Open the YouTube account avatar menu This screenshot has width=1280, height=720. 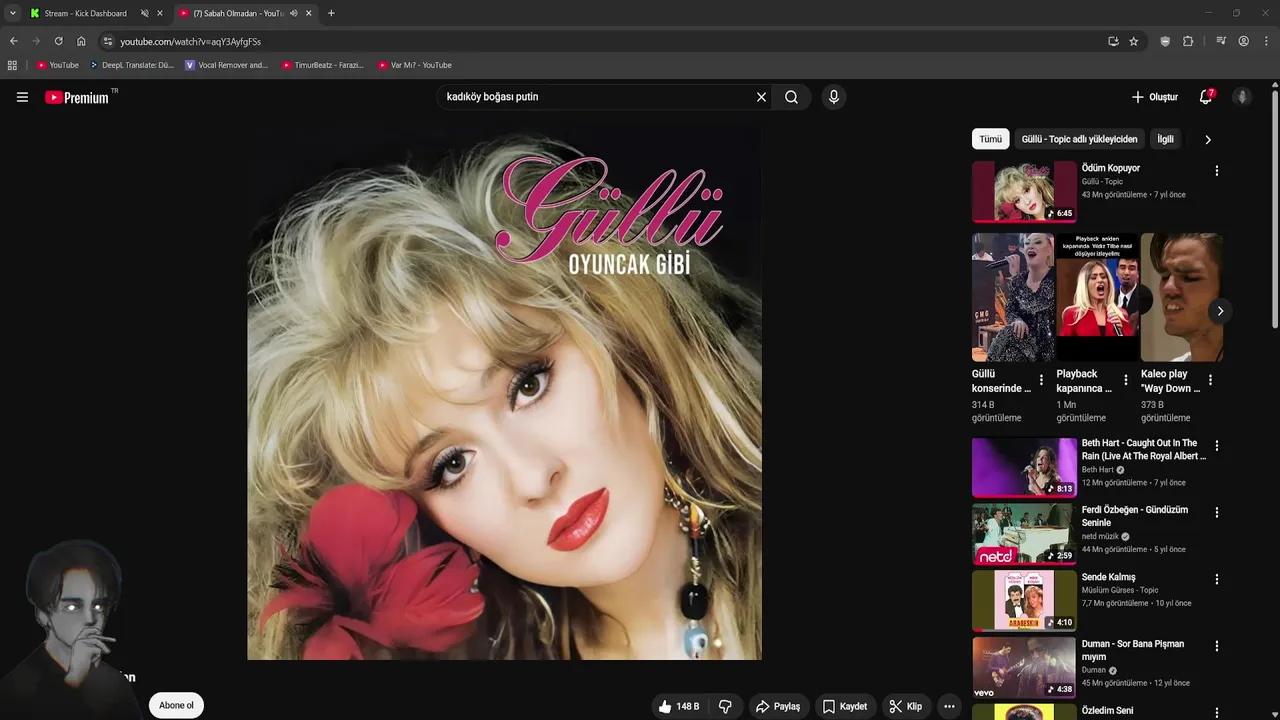click(1242, 97)
